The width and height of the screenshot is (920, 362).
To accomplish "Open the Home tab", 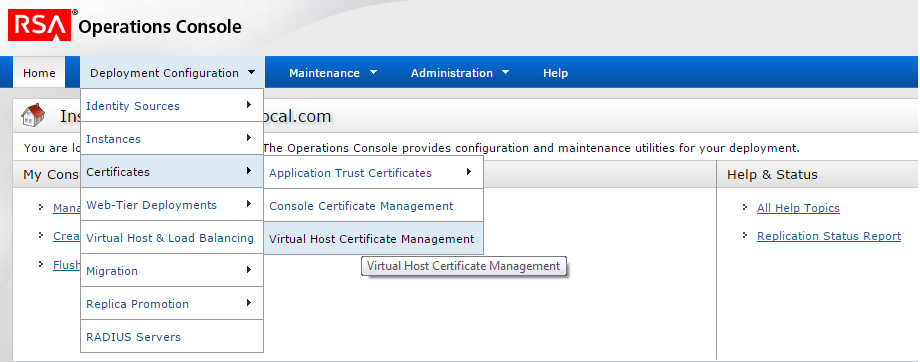I will click(39, 73).
